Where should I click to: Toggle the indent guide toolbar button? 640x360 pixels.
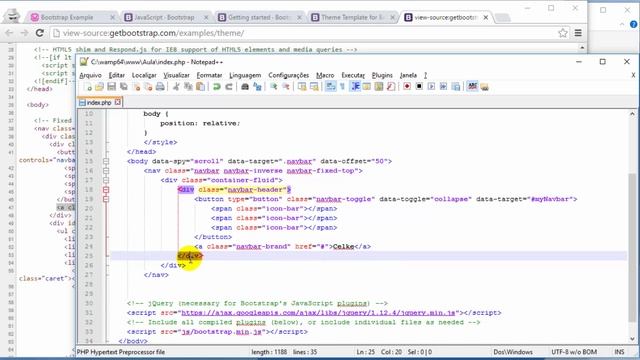coord(356,87)
